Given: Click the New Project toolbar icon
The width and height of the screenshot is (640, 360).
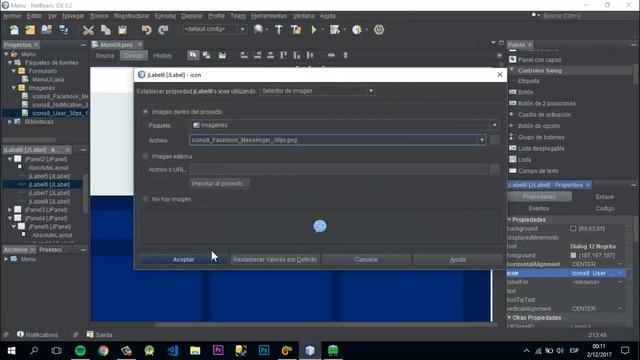Looking at the screenshot, I should (x=30, y=30).
